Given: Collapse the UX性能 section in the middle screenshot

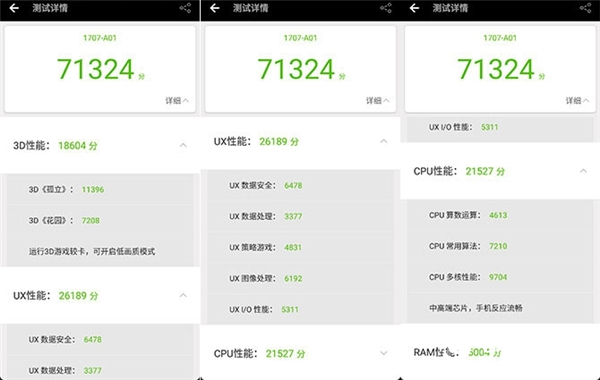Looking at the screenshot, I should [x=383, y=141].
